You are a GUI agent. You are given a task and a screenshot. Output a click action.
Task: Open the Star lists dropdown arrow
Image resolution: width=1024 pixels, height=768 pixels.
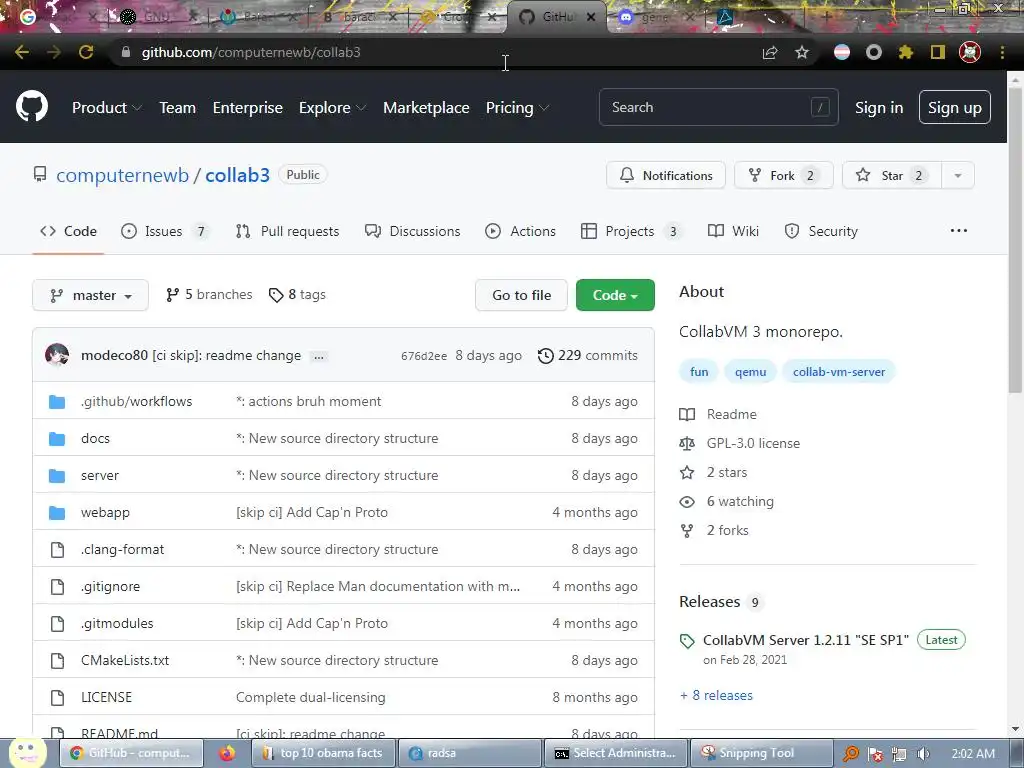(958, 175)
